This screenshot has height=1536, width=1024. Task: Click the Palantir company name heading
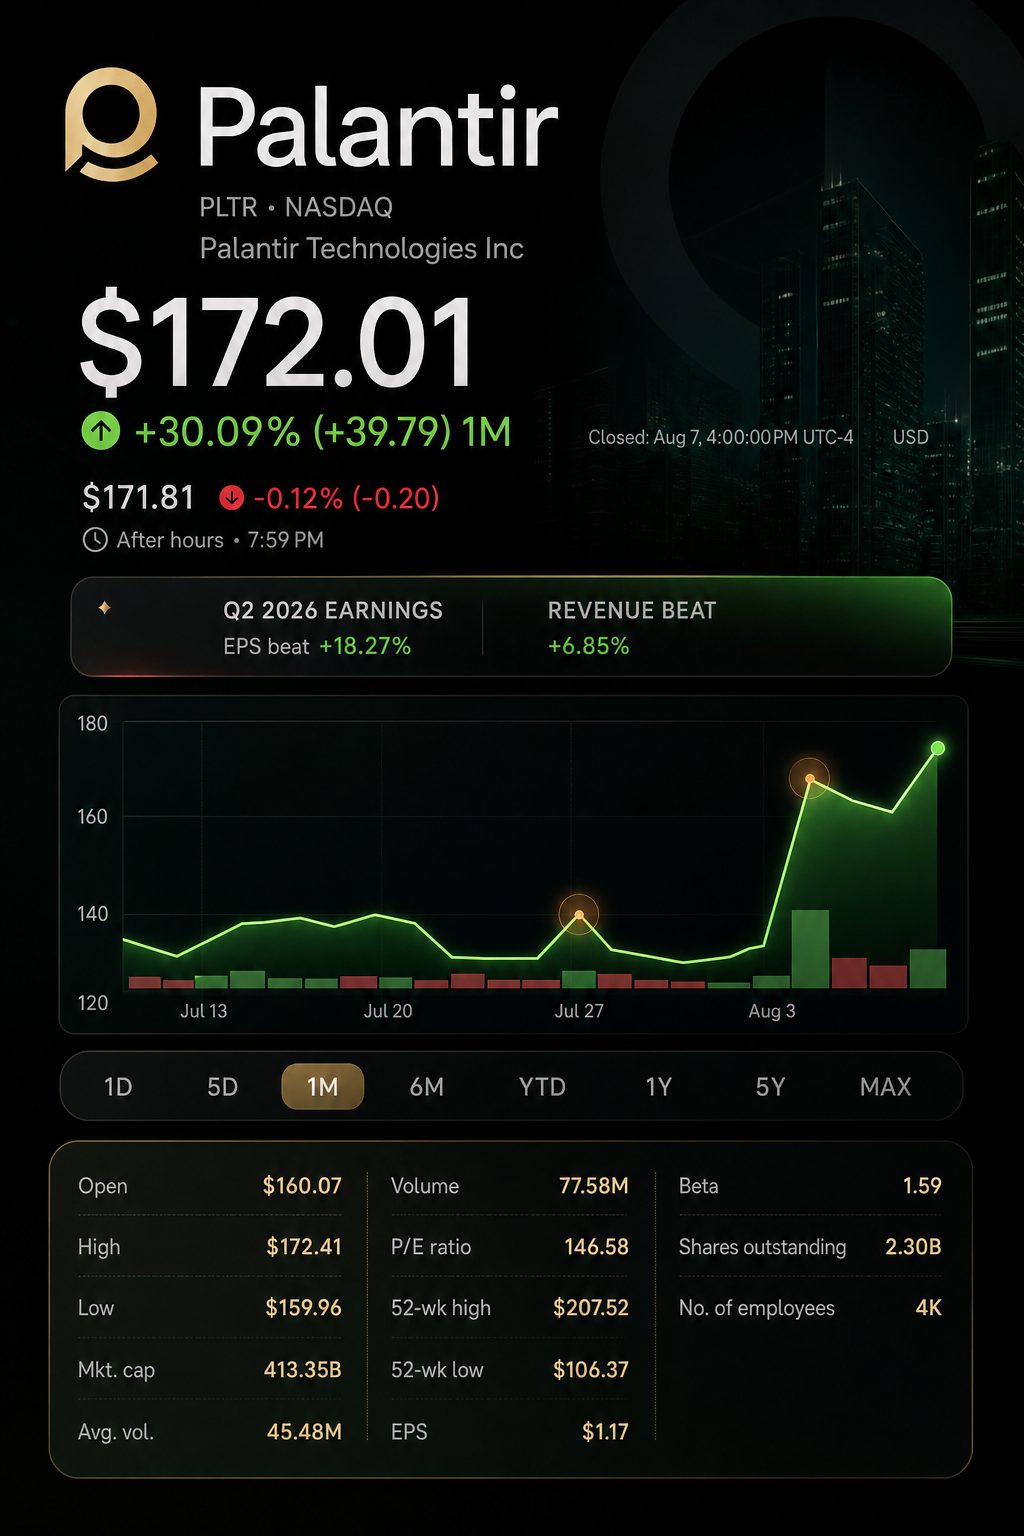(x=377, y=127)
